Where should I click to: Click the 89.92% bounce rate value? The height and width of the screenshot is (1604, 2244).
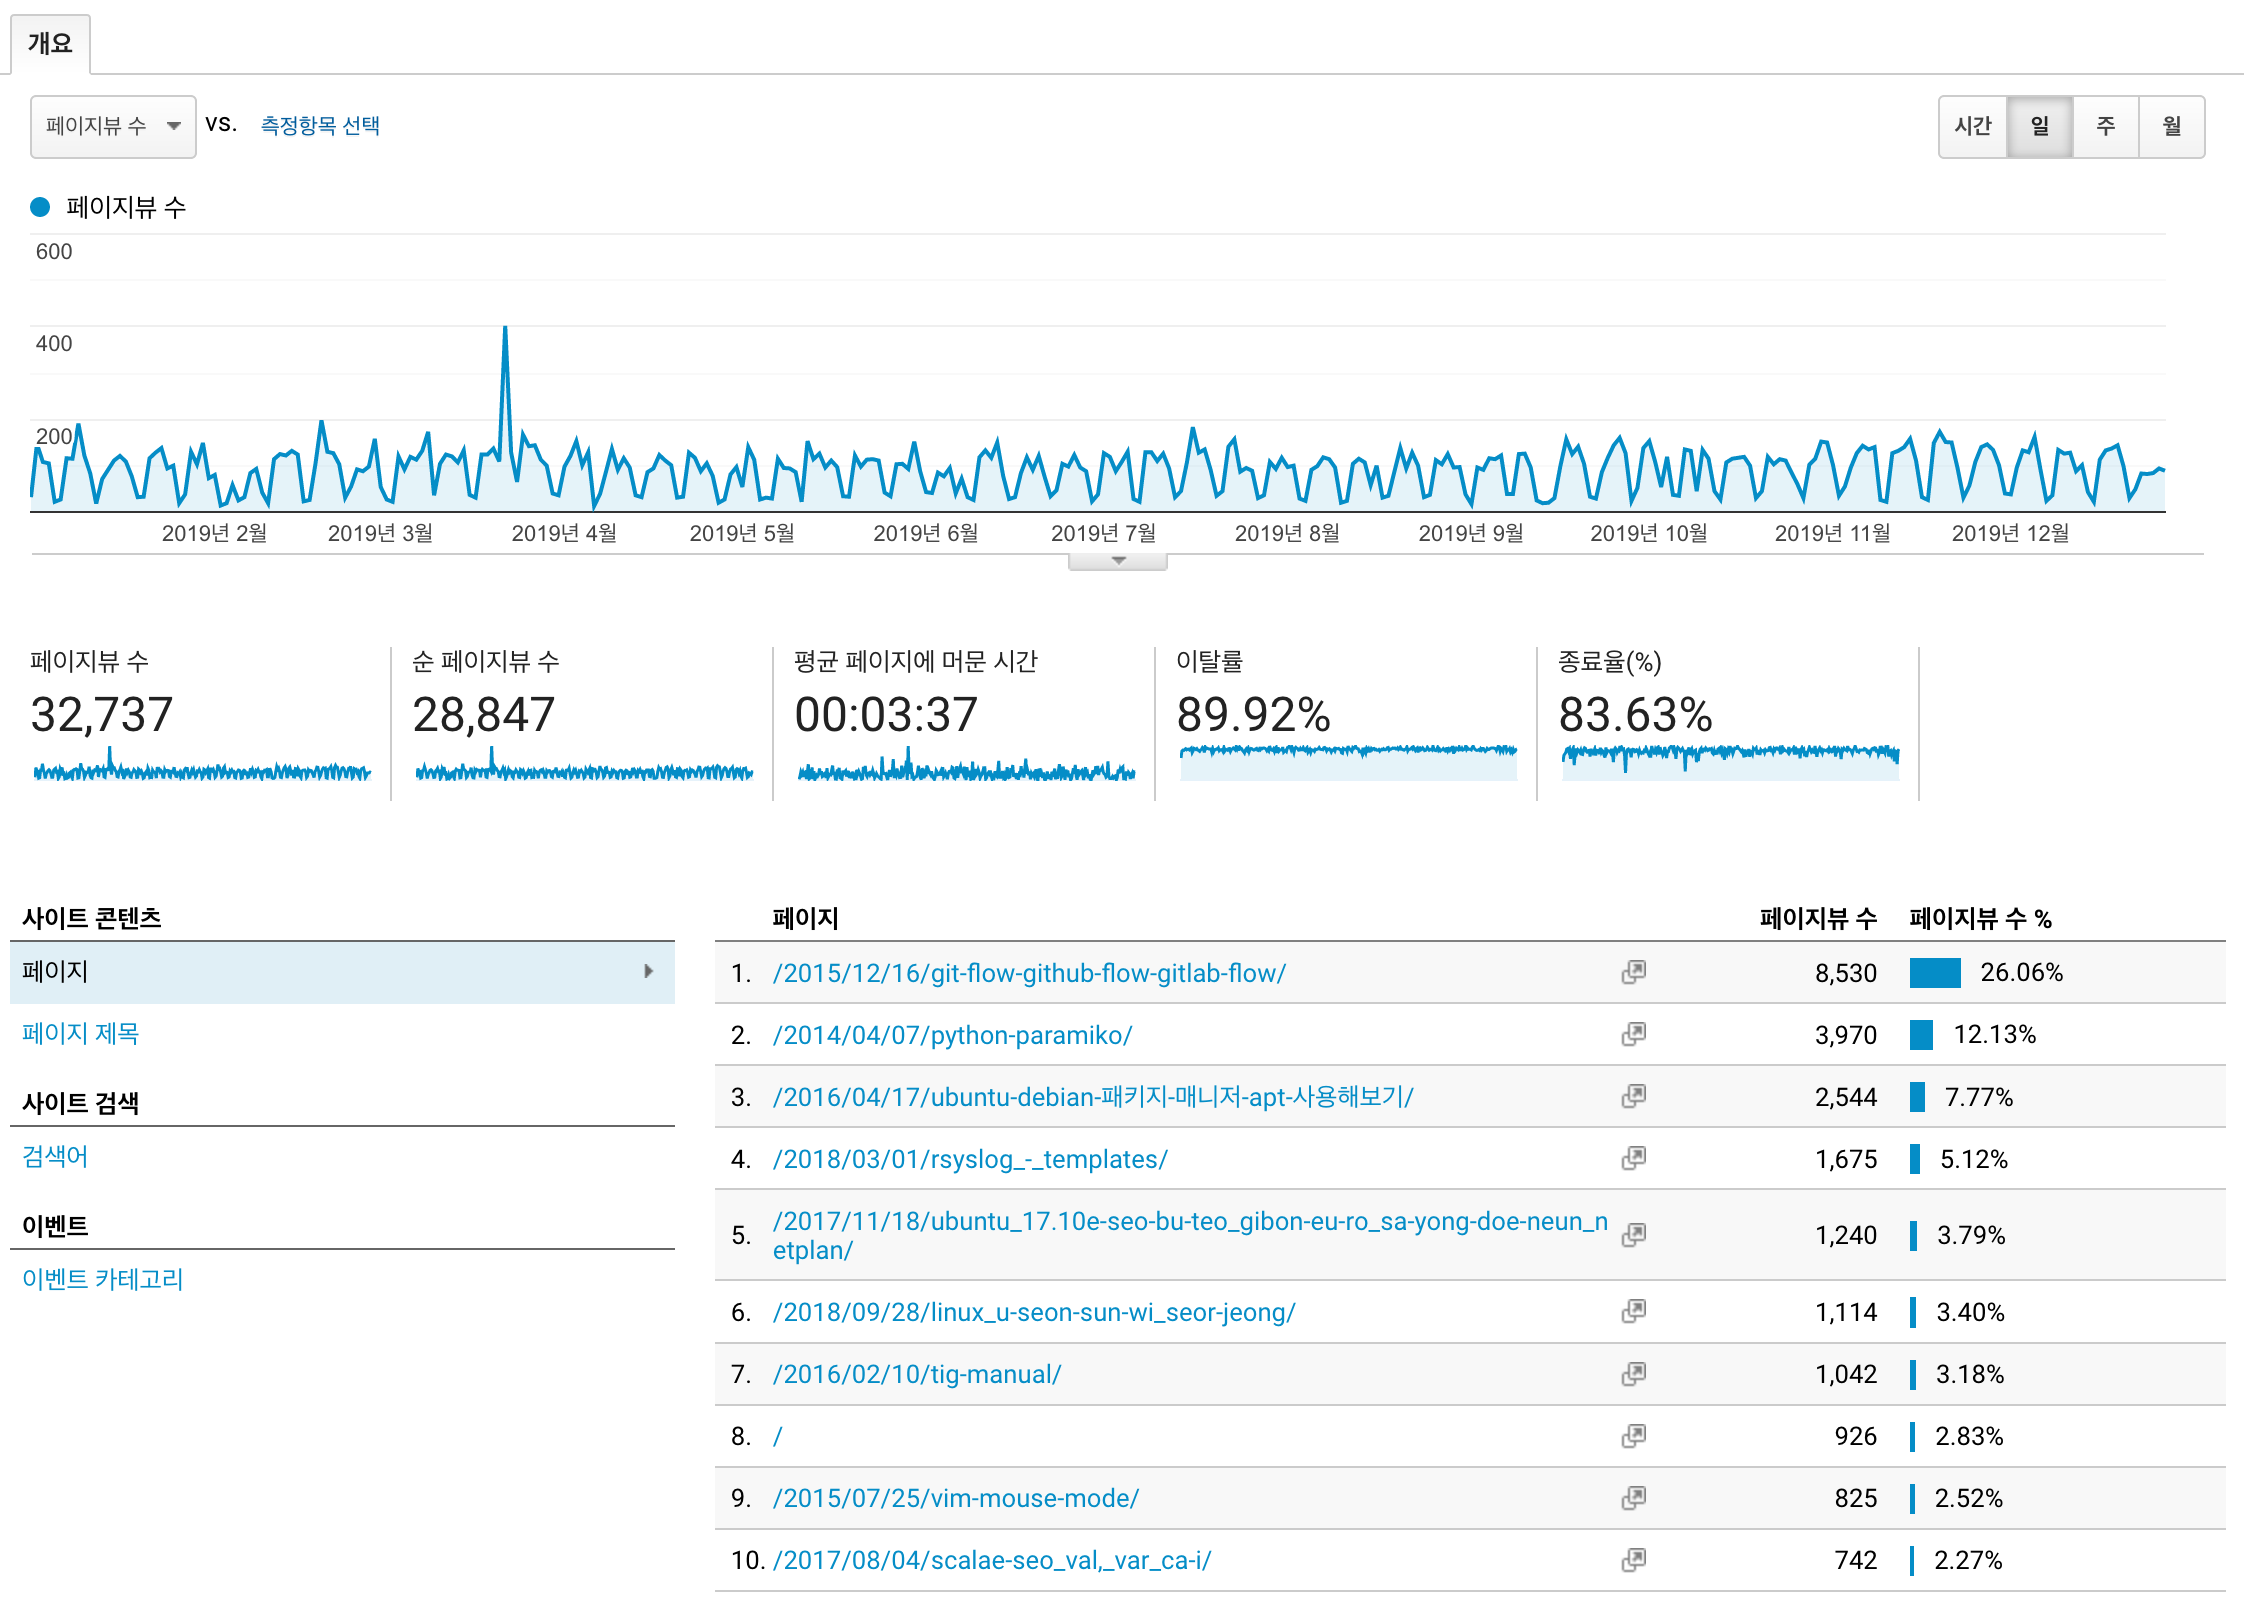click(1254, 714)
